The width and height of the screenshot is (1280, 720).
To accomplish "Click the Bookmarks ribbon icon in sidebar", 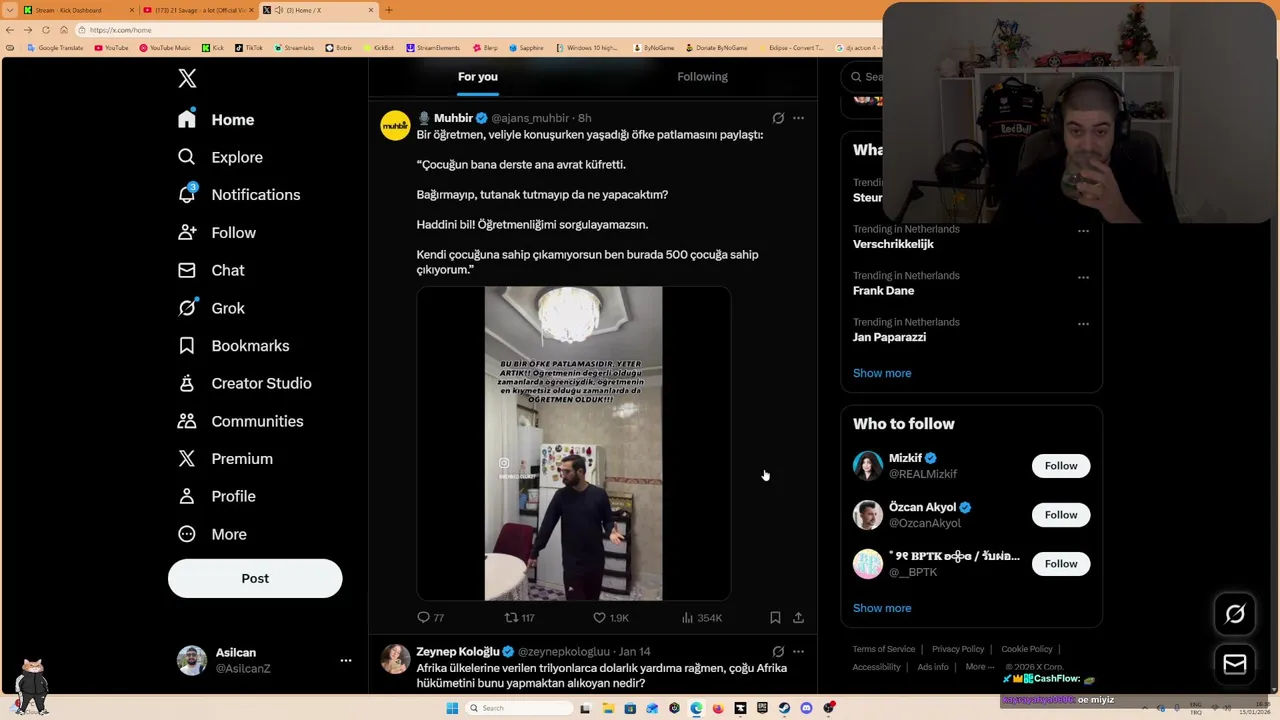I will [x=187, y=346].
